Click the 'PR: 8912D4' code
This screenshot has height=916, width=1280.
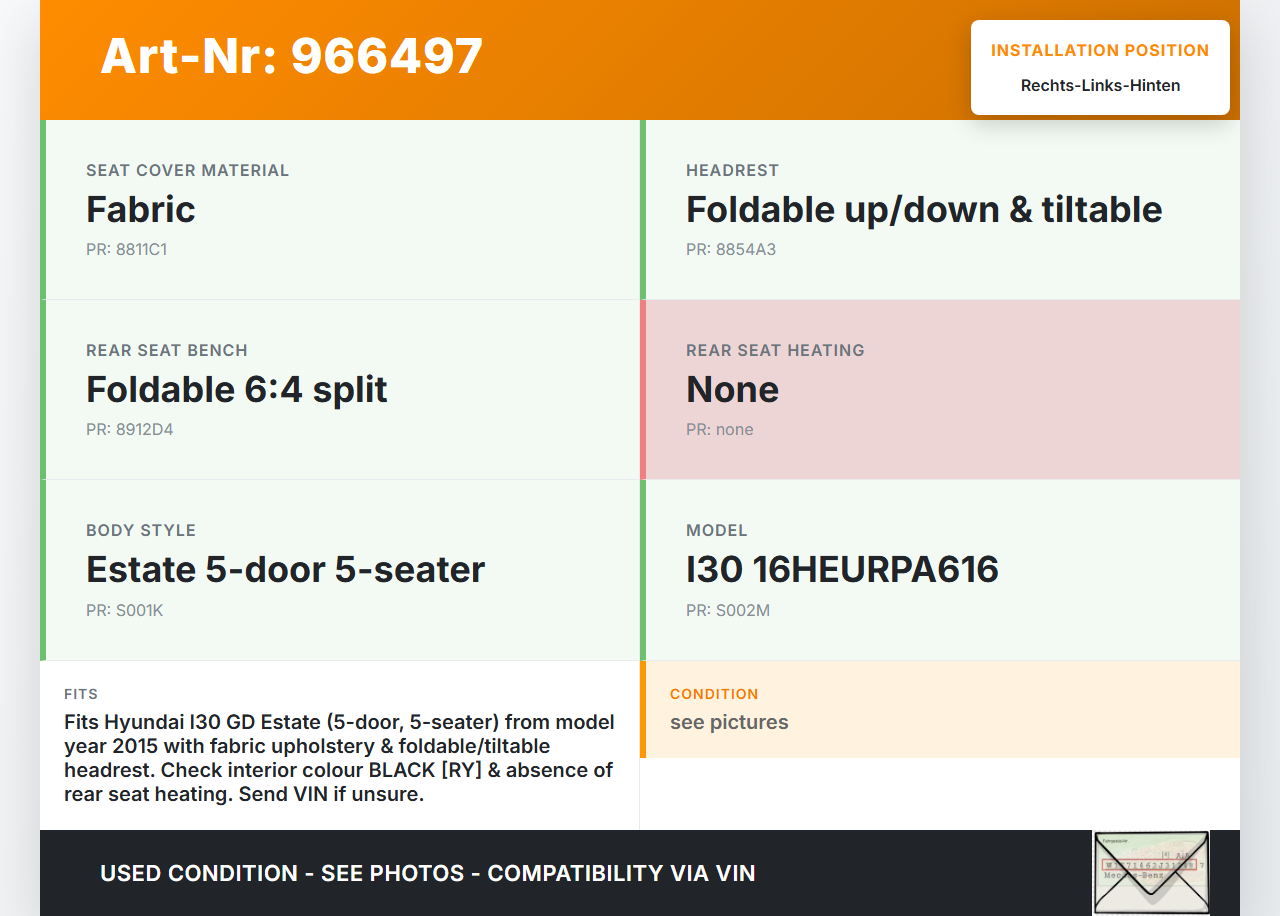click(130, 429)
